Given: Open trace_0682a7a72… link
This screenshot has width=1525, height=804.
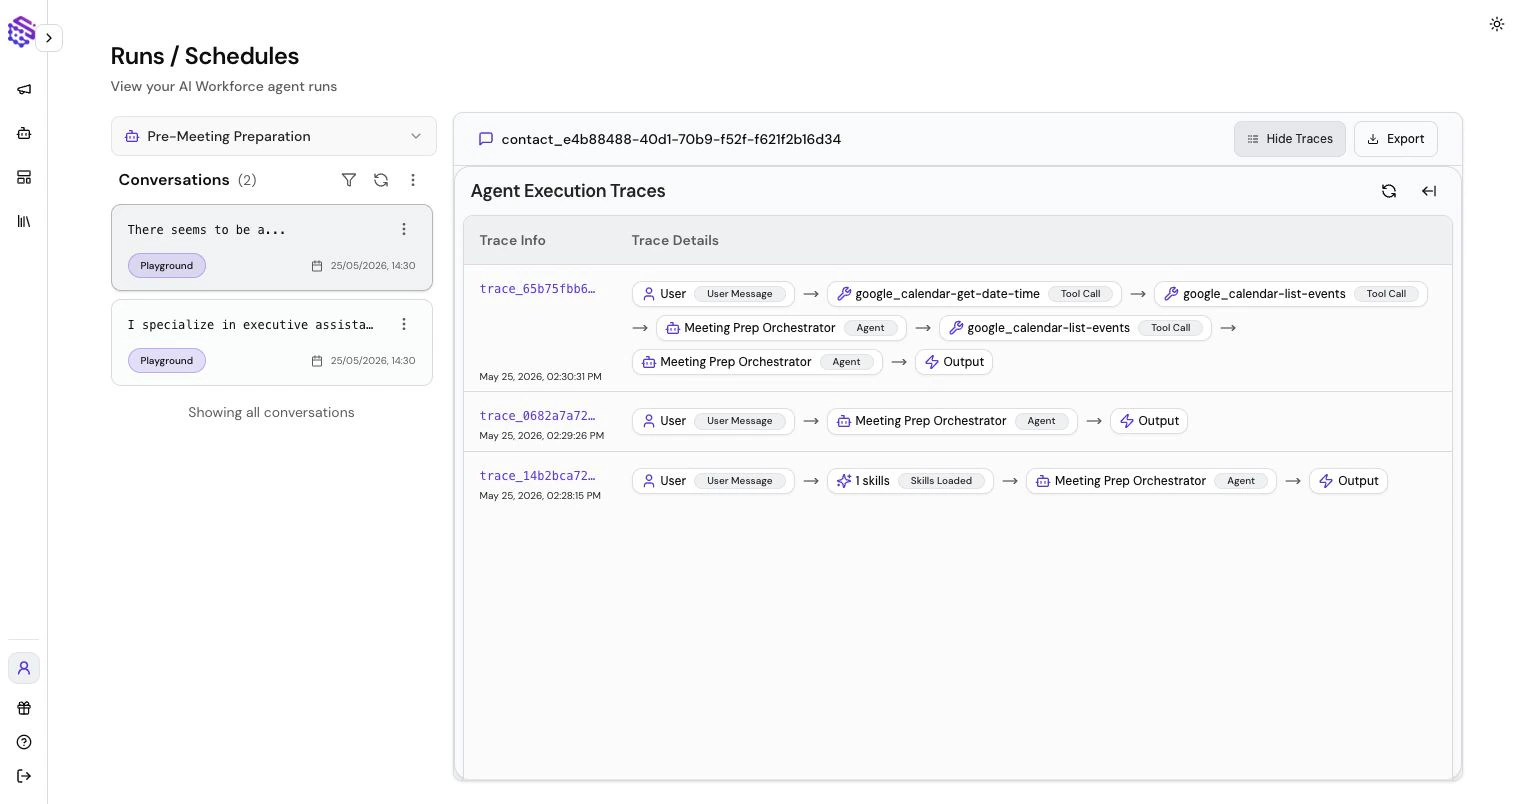Looking at the screenshot, I should 537,416.
